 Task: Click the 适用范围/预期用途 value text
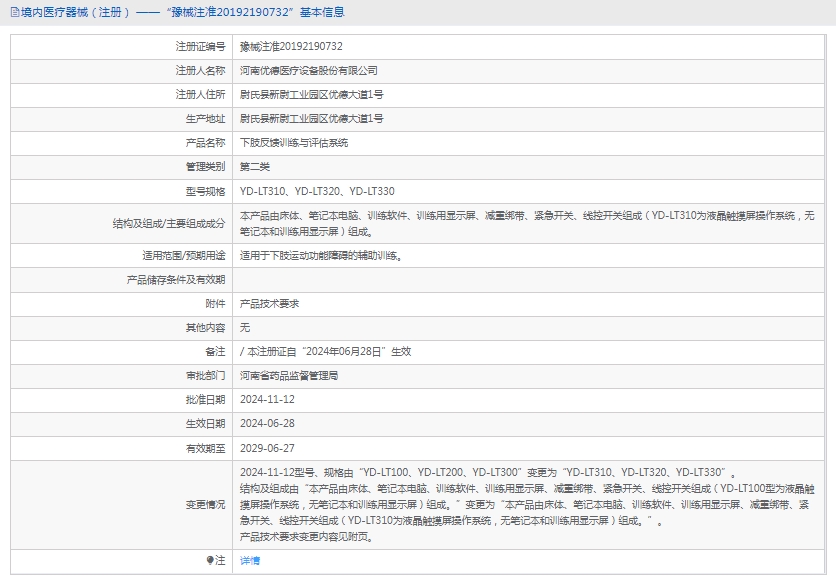tap(321, 256)
